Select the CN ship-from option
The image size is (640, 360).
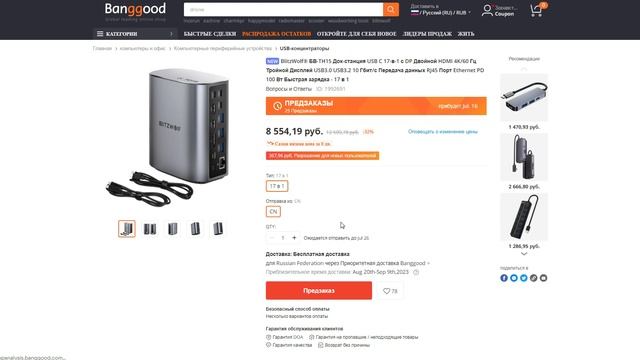273,211
